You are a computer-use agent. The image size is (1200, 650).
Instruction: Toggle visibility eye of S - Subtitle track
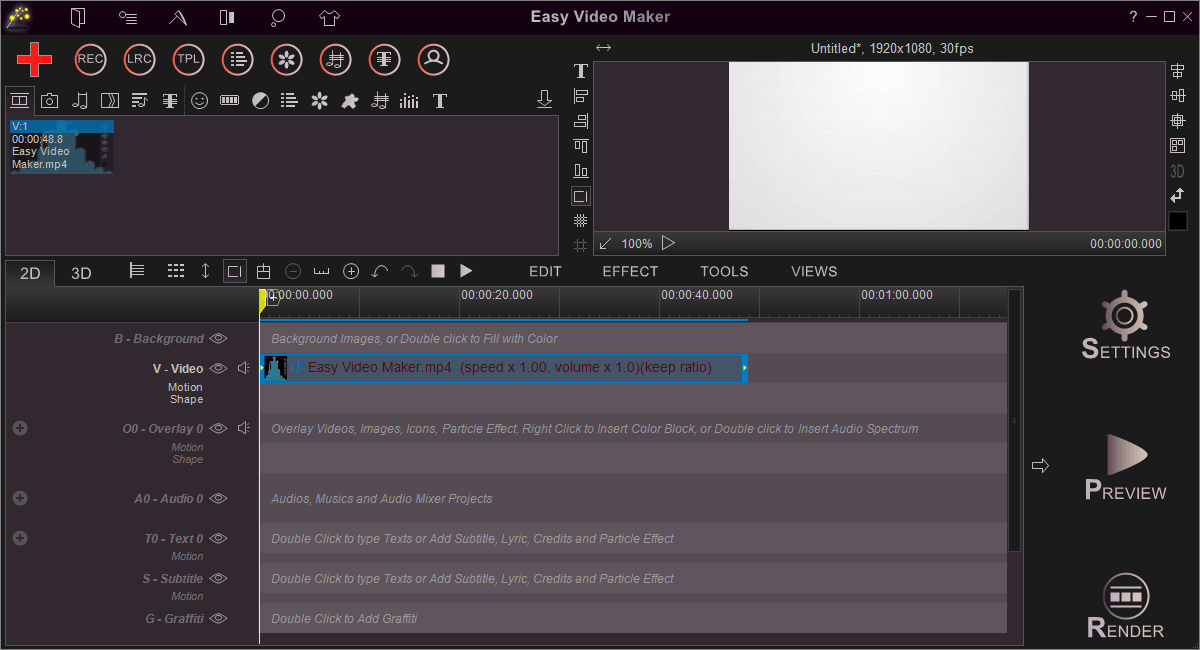pos(219,578)
